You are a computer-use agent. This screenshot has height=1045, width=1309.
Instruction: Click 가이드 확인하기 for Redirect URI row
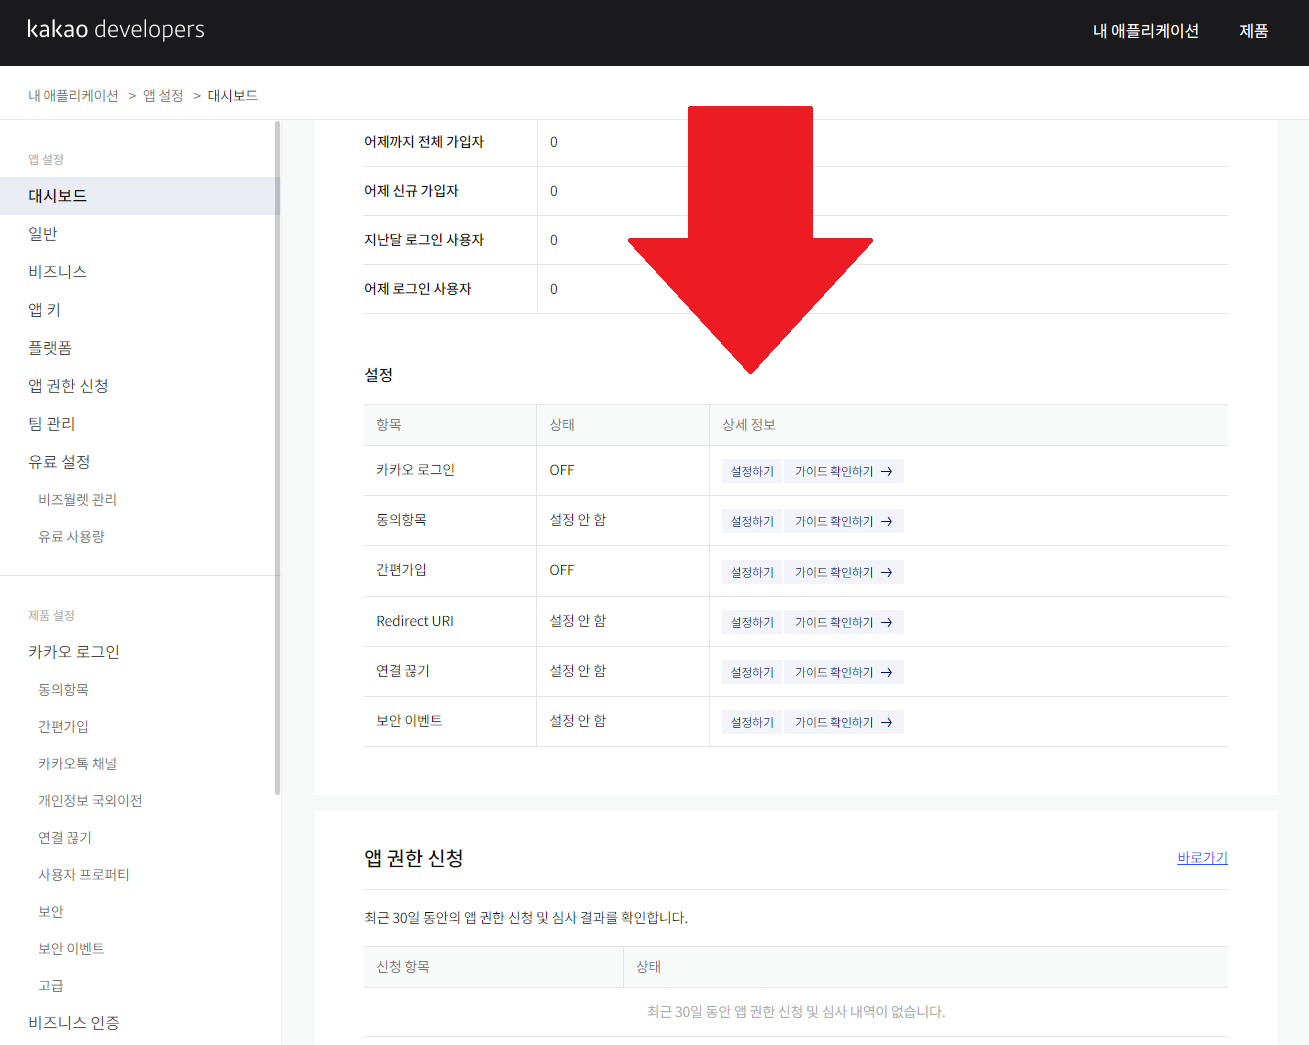(x=844, y=622)
